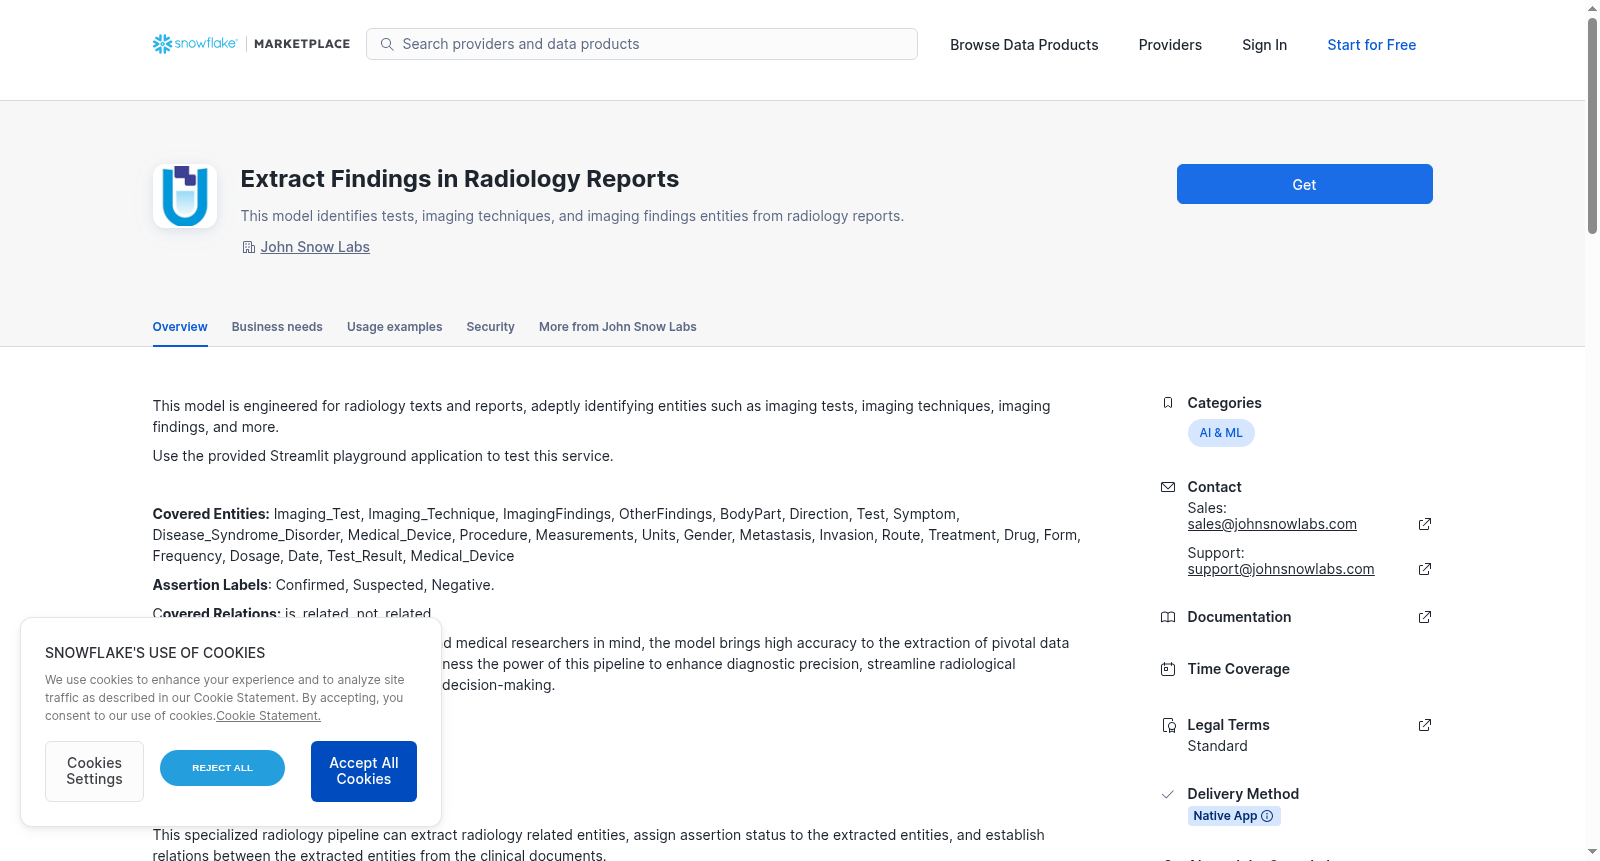Viewport: 1600px width, 861px height.
Task: Click the Native App badge
Action: point(1234,816)
